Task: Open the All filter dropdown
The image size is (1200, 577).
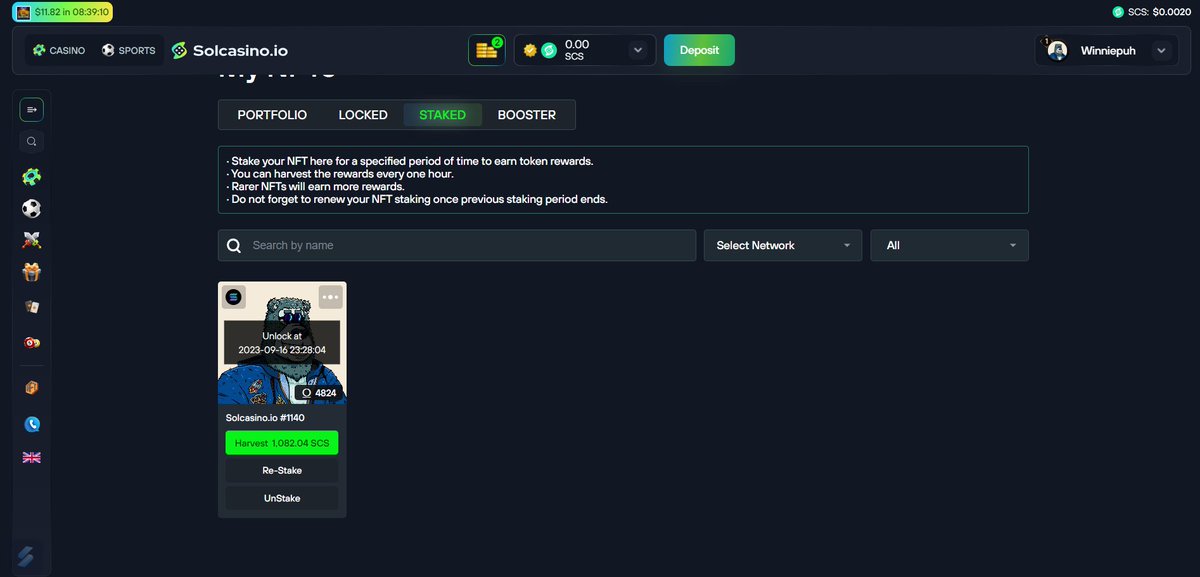Action: [950, 245]
